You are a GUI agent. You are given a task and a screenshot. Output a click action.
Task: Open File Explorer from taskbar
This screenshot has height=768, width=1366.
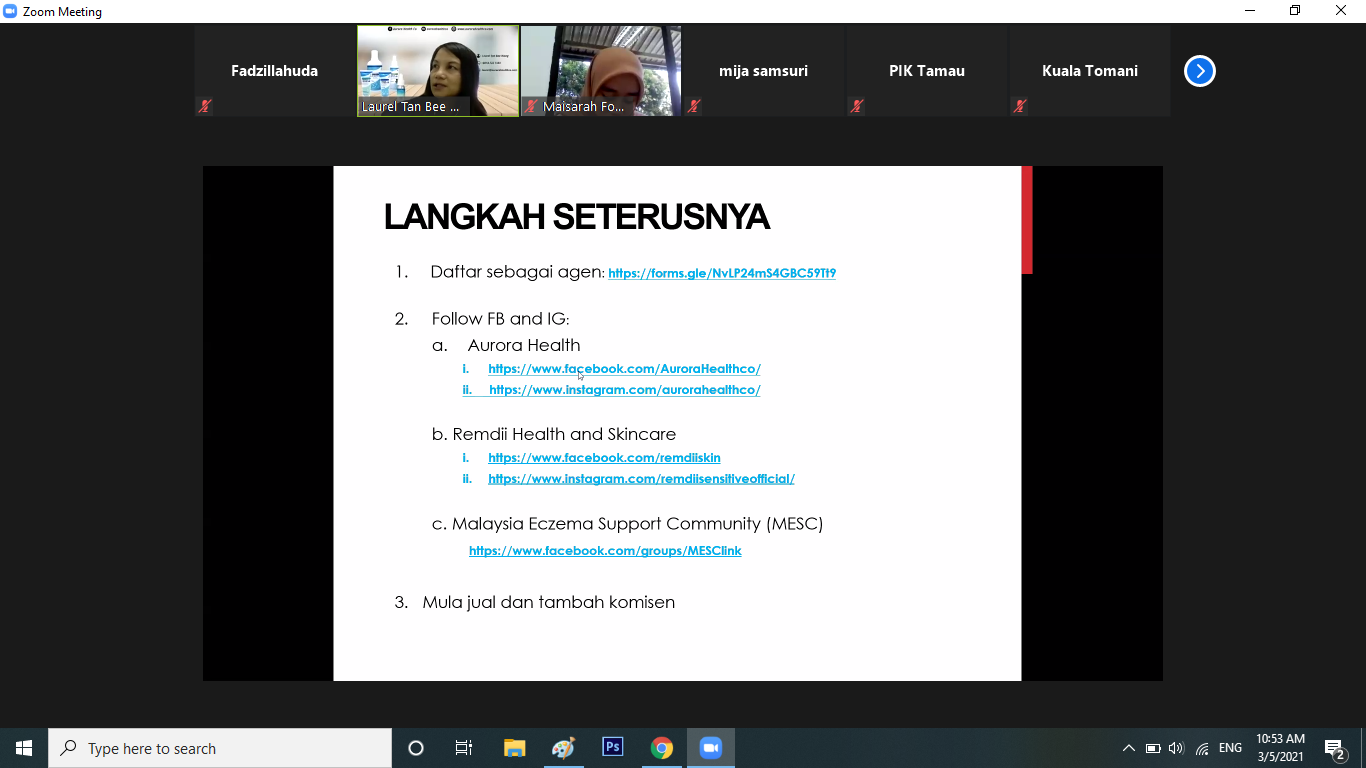pyautogui.click(x=514, y=748)
